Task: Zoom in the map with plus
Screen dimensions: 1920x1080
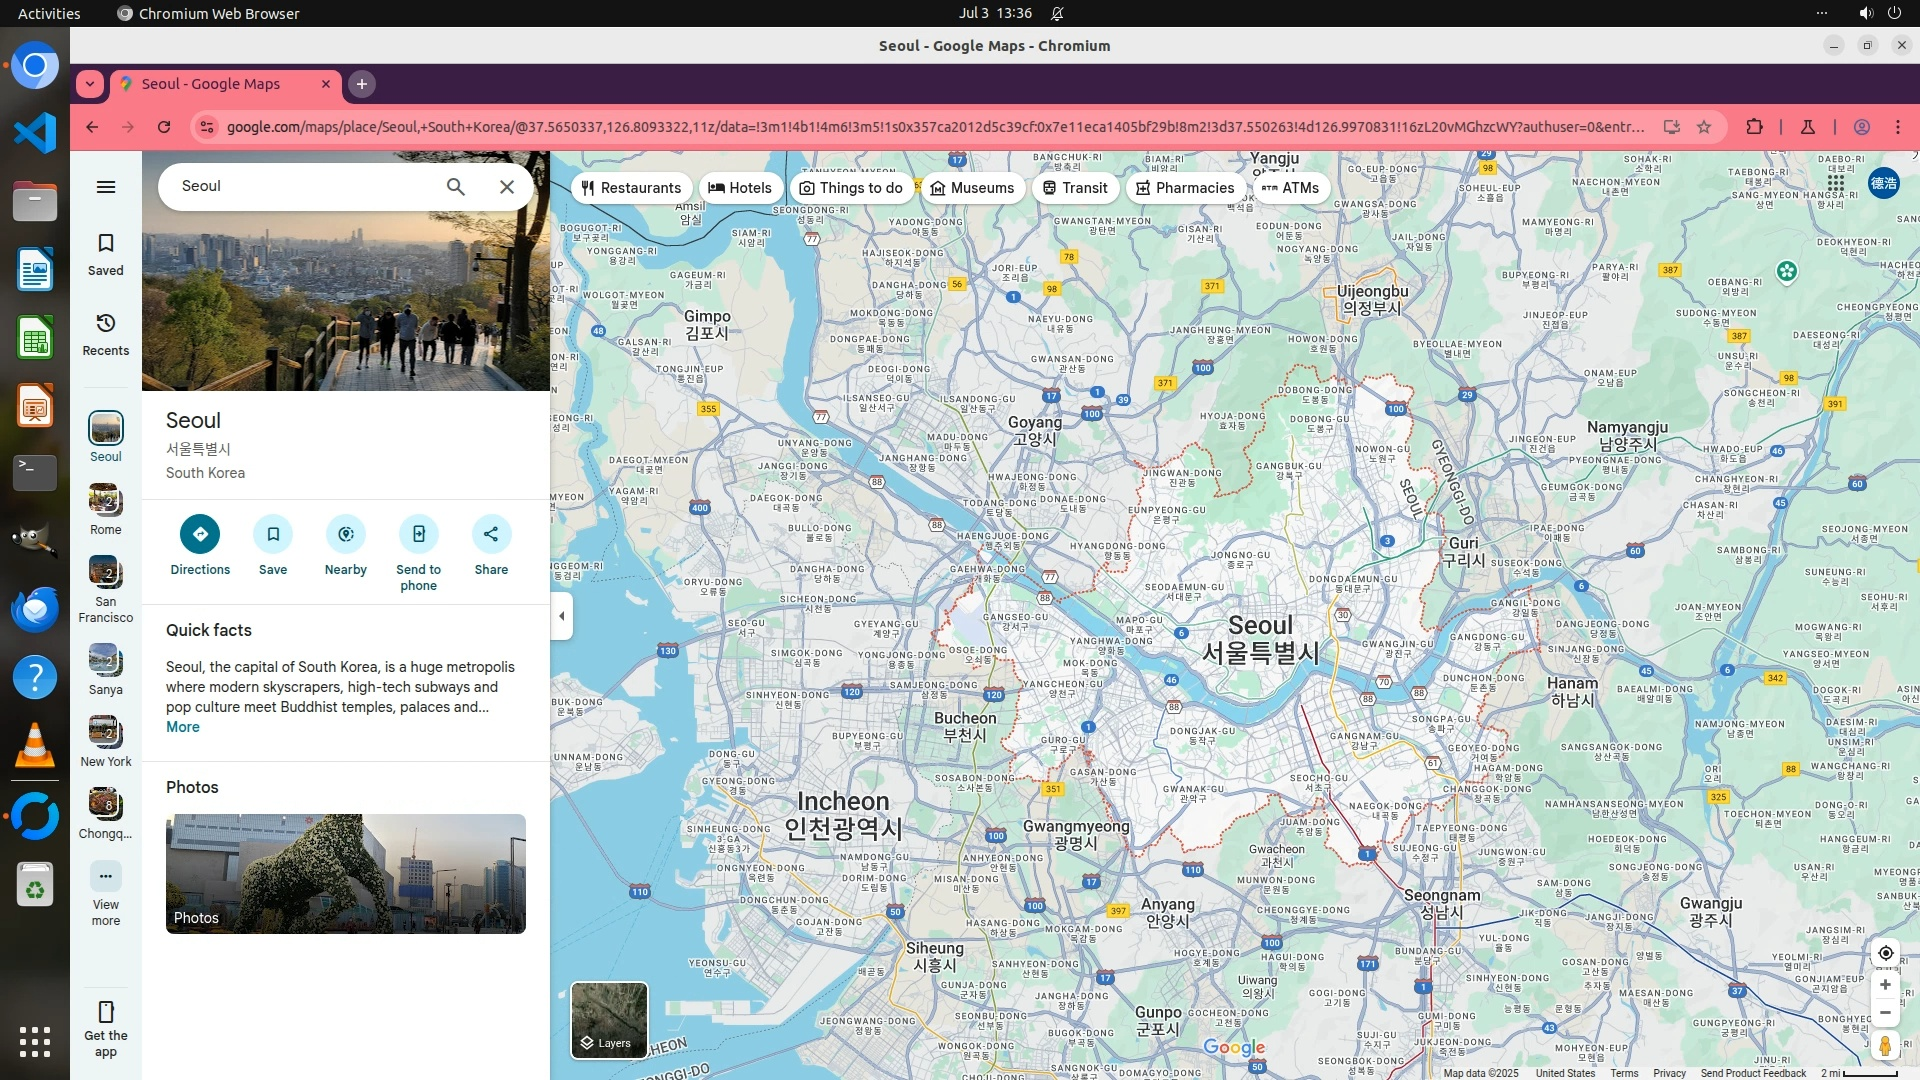Action: [x=1885, y=985]
